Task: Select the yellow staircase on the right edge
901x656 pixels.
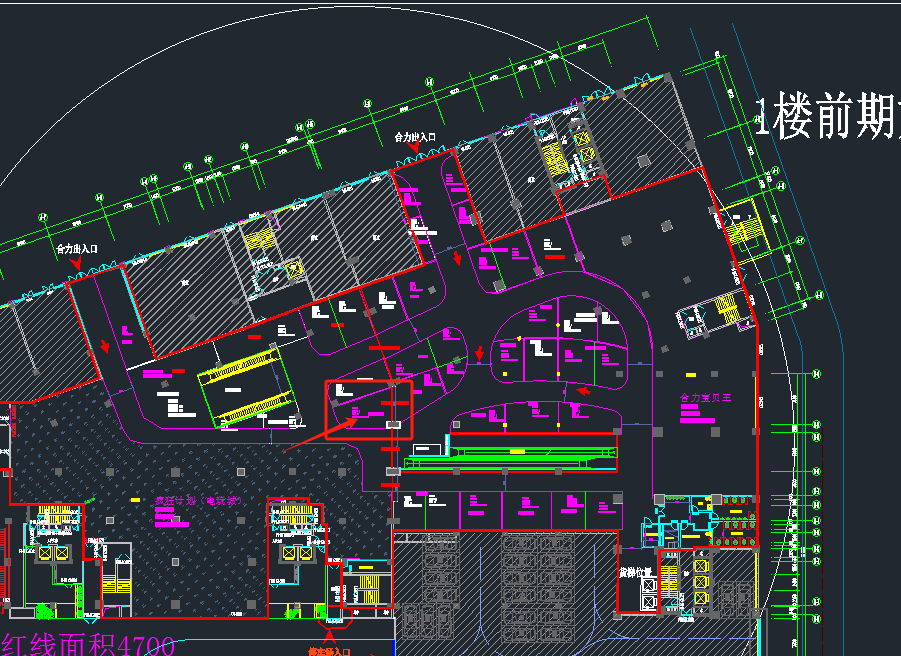Action: [x=745, y=226]
